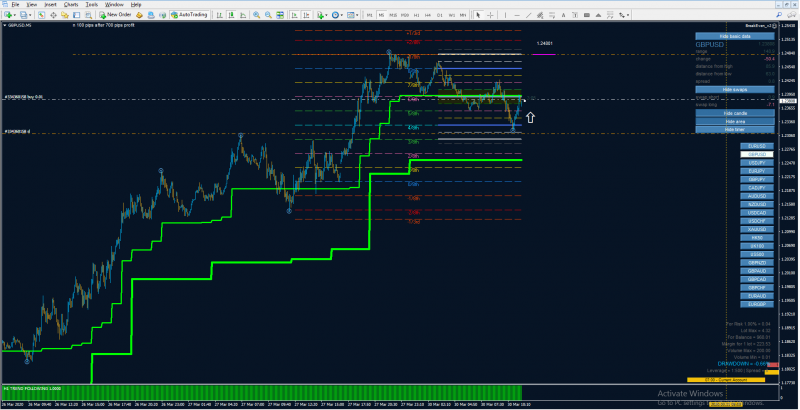Image resolution: width=800 pixels, height=410 pixels.
Task: Toggle the chart shift icon
Action: click(x=306, y=15)
